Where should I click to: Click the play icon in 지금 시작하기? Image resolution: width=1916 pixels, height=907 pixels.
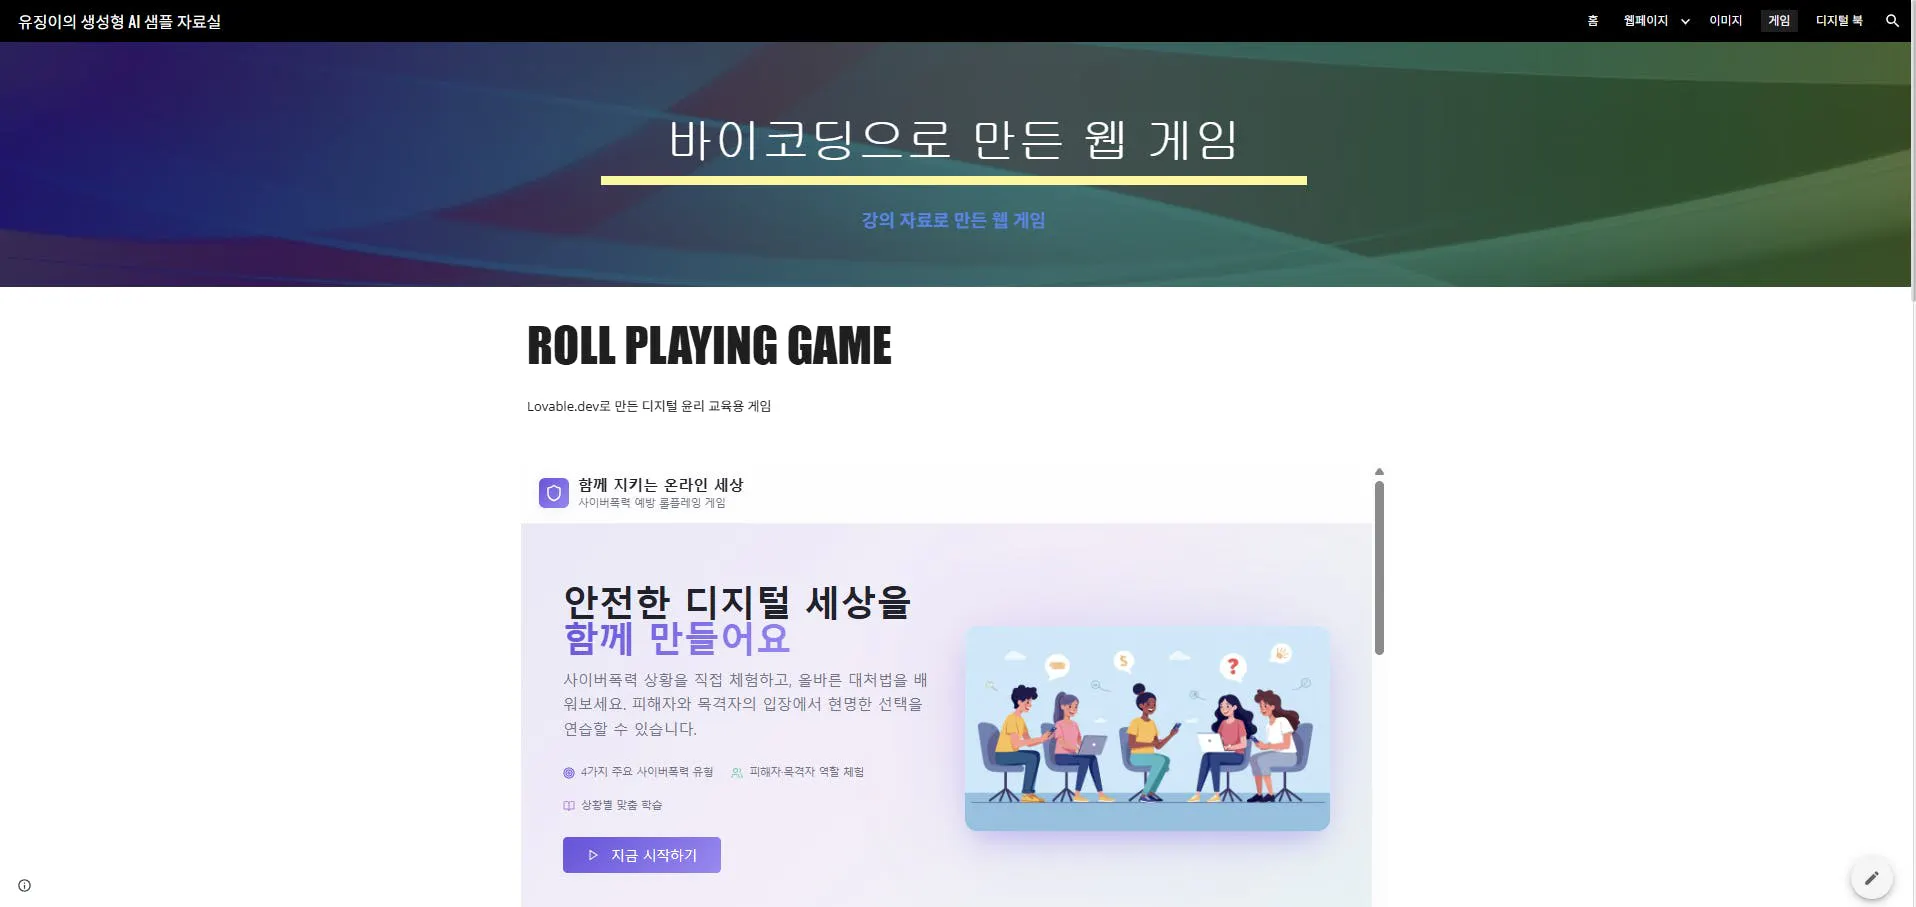click(593, 855)
